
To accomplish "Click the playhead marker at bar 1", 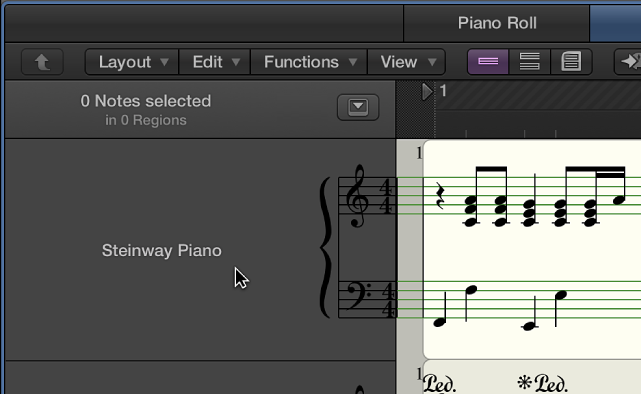I will pos(427,92).
